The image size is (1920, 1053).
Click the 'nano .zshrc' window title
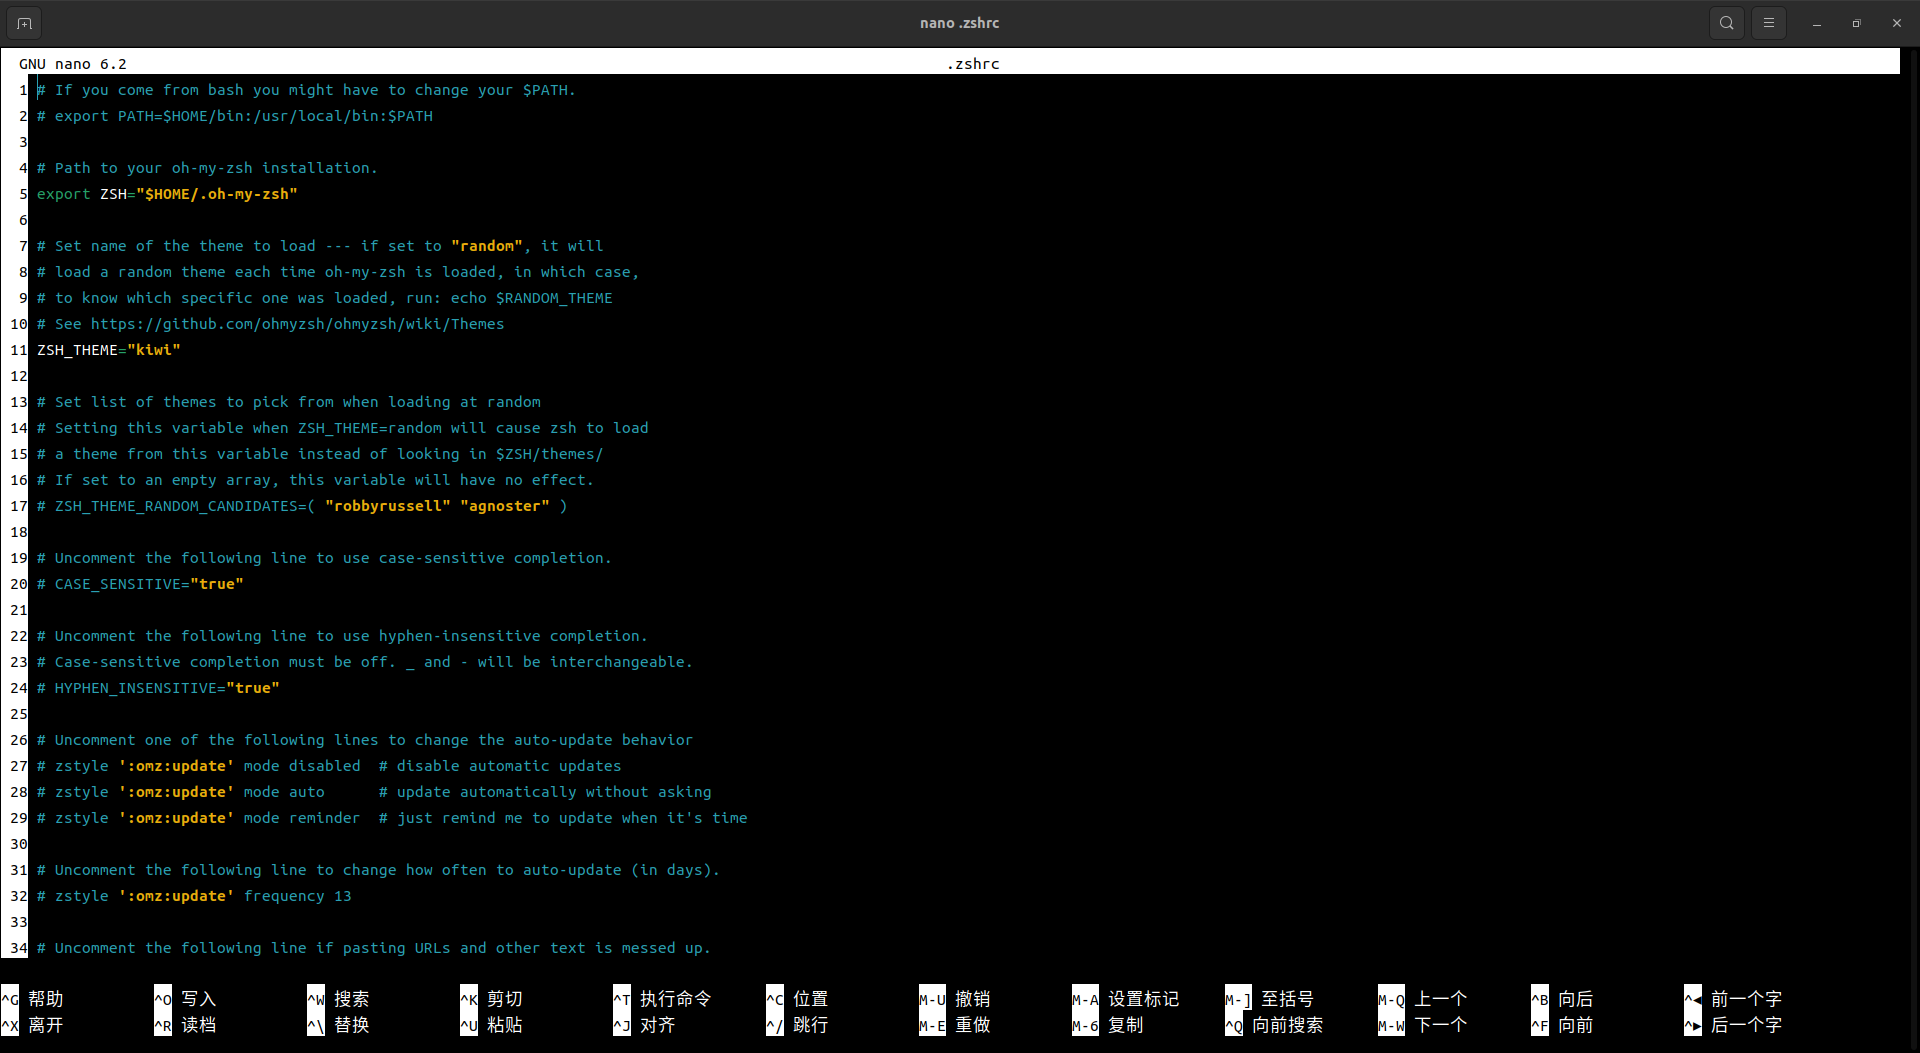960,23
